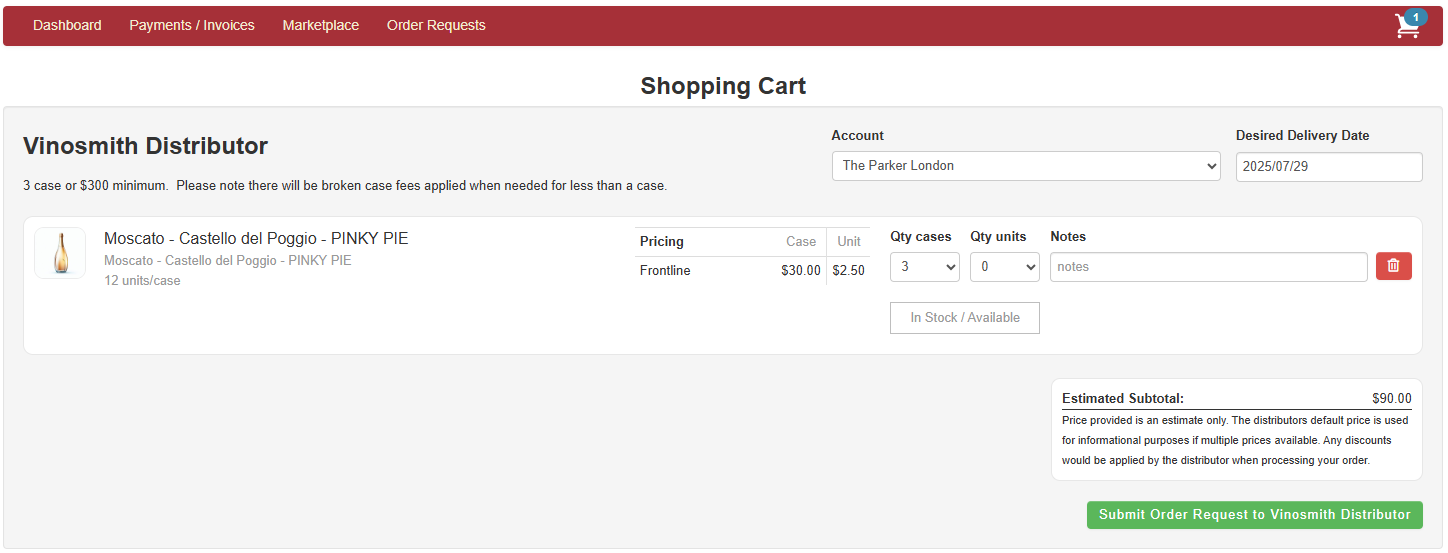Change the Qty cases dropdown

pos(925,267)
